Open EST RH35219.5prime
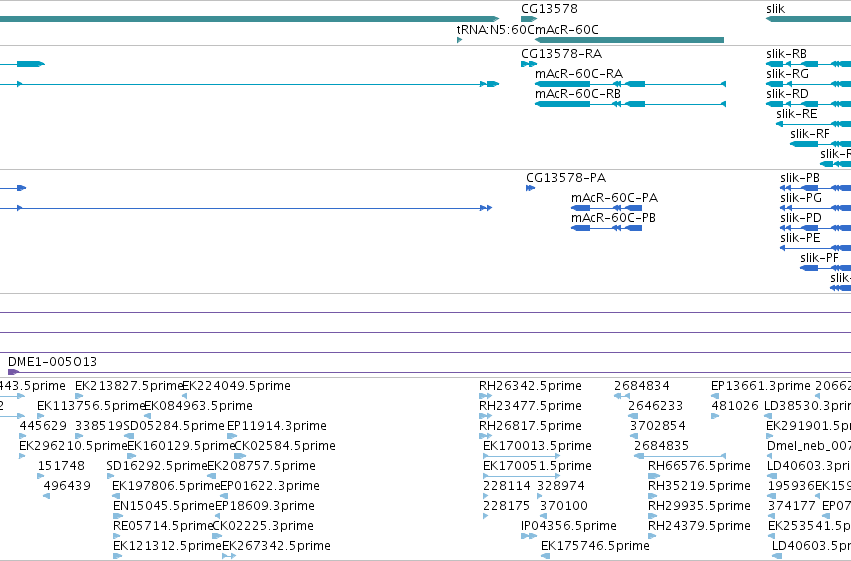Screen dimensions: 851x561 (x=700, y=486)
